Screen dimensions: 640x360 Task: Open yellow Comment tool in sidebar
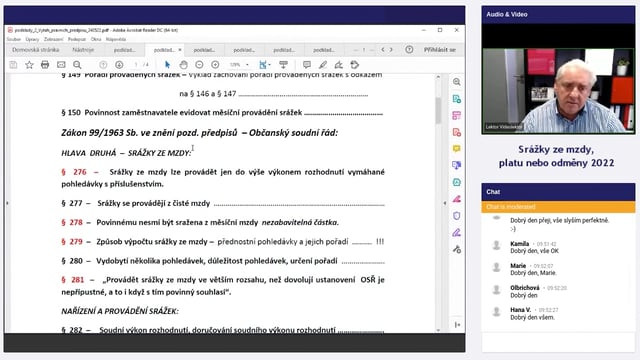(x=457, y=149)
